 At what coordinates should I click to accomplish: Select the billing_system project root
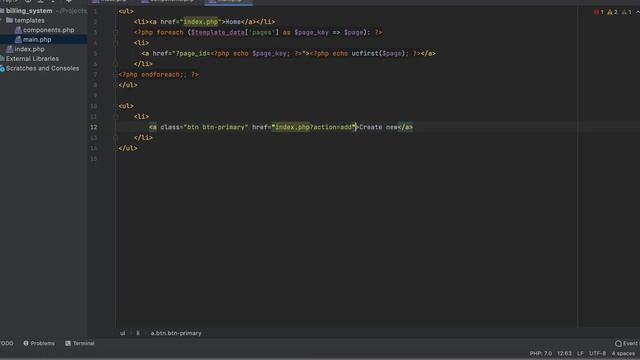(29, 11)
